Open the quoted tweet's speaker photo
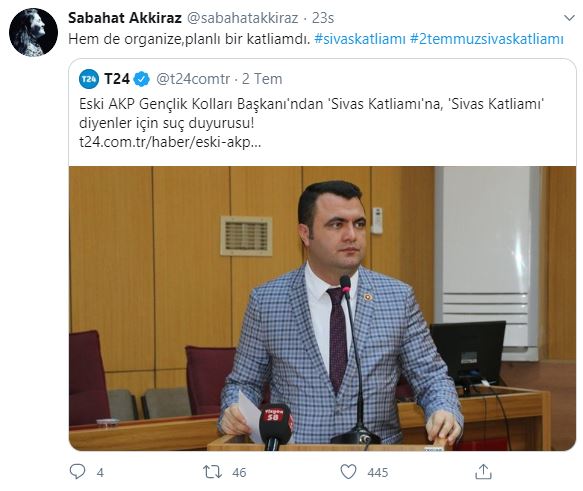Viewport: 583px width, 491px height. point(322,309)
